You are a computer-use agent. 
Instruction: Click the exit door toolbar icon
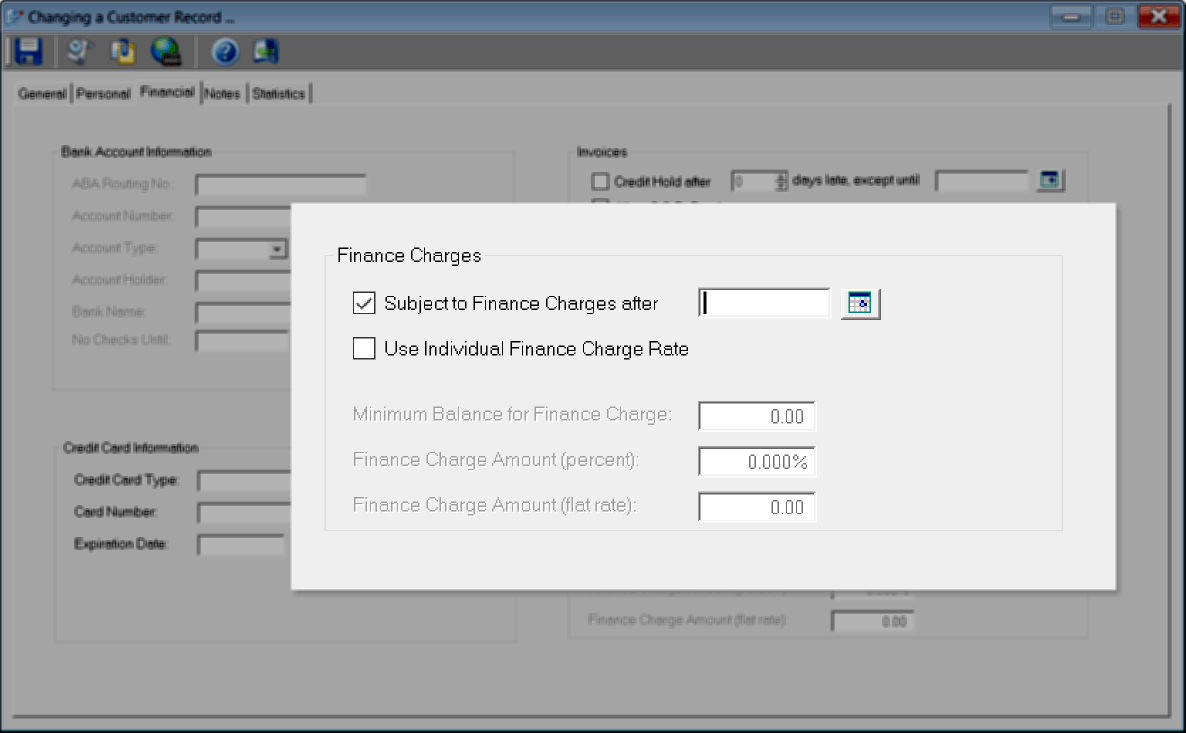[x=265, y=51]
